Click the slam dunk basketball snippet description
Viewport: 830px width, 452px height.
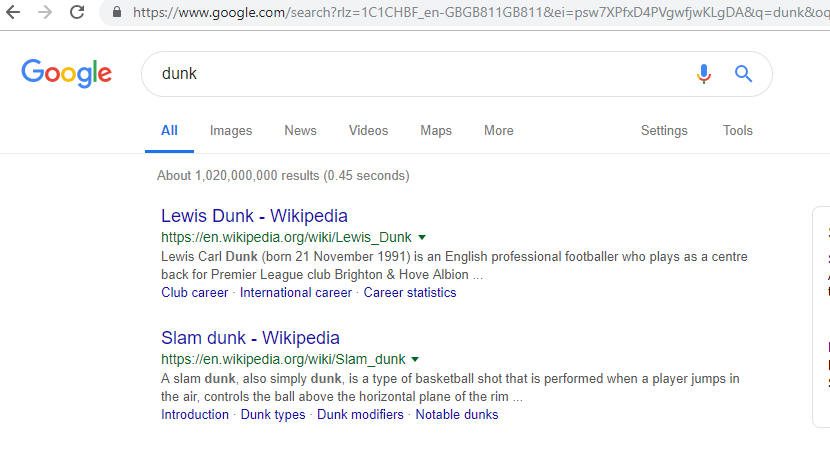(450, 388)
